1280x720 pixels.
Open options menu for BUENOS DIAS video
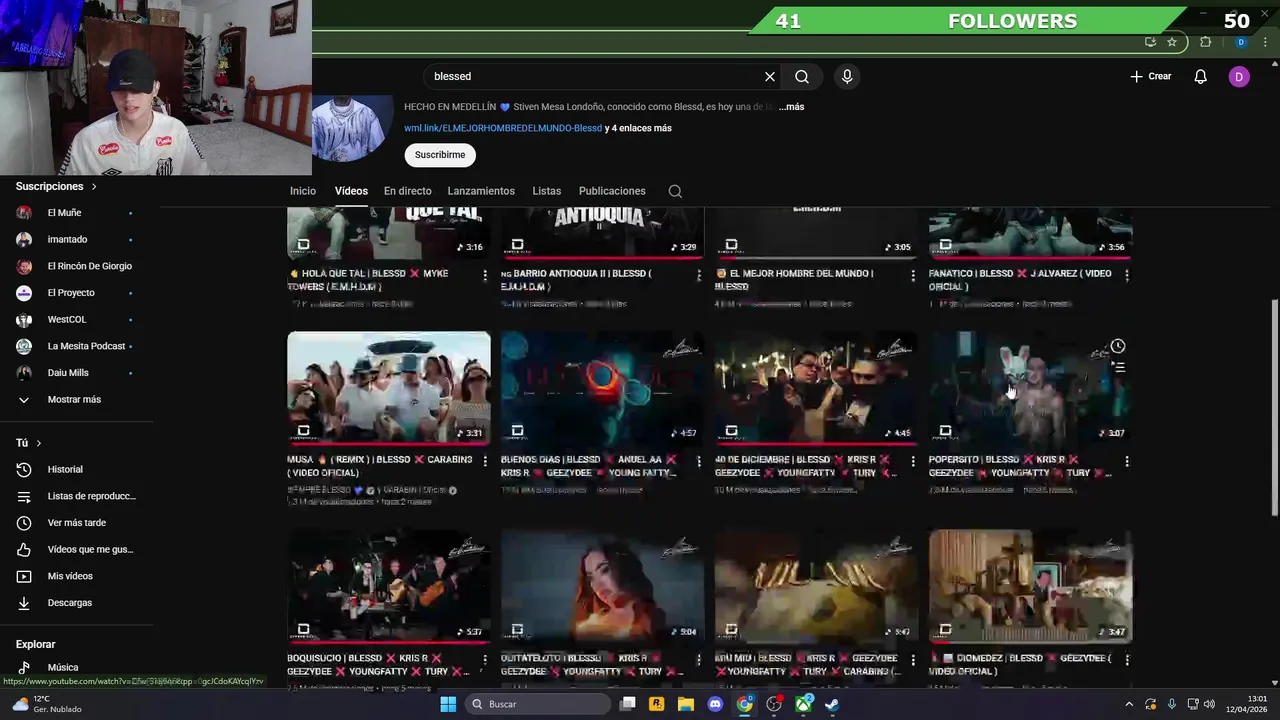pyautogui.click(x=699, y=461)
